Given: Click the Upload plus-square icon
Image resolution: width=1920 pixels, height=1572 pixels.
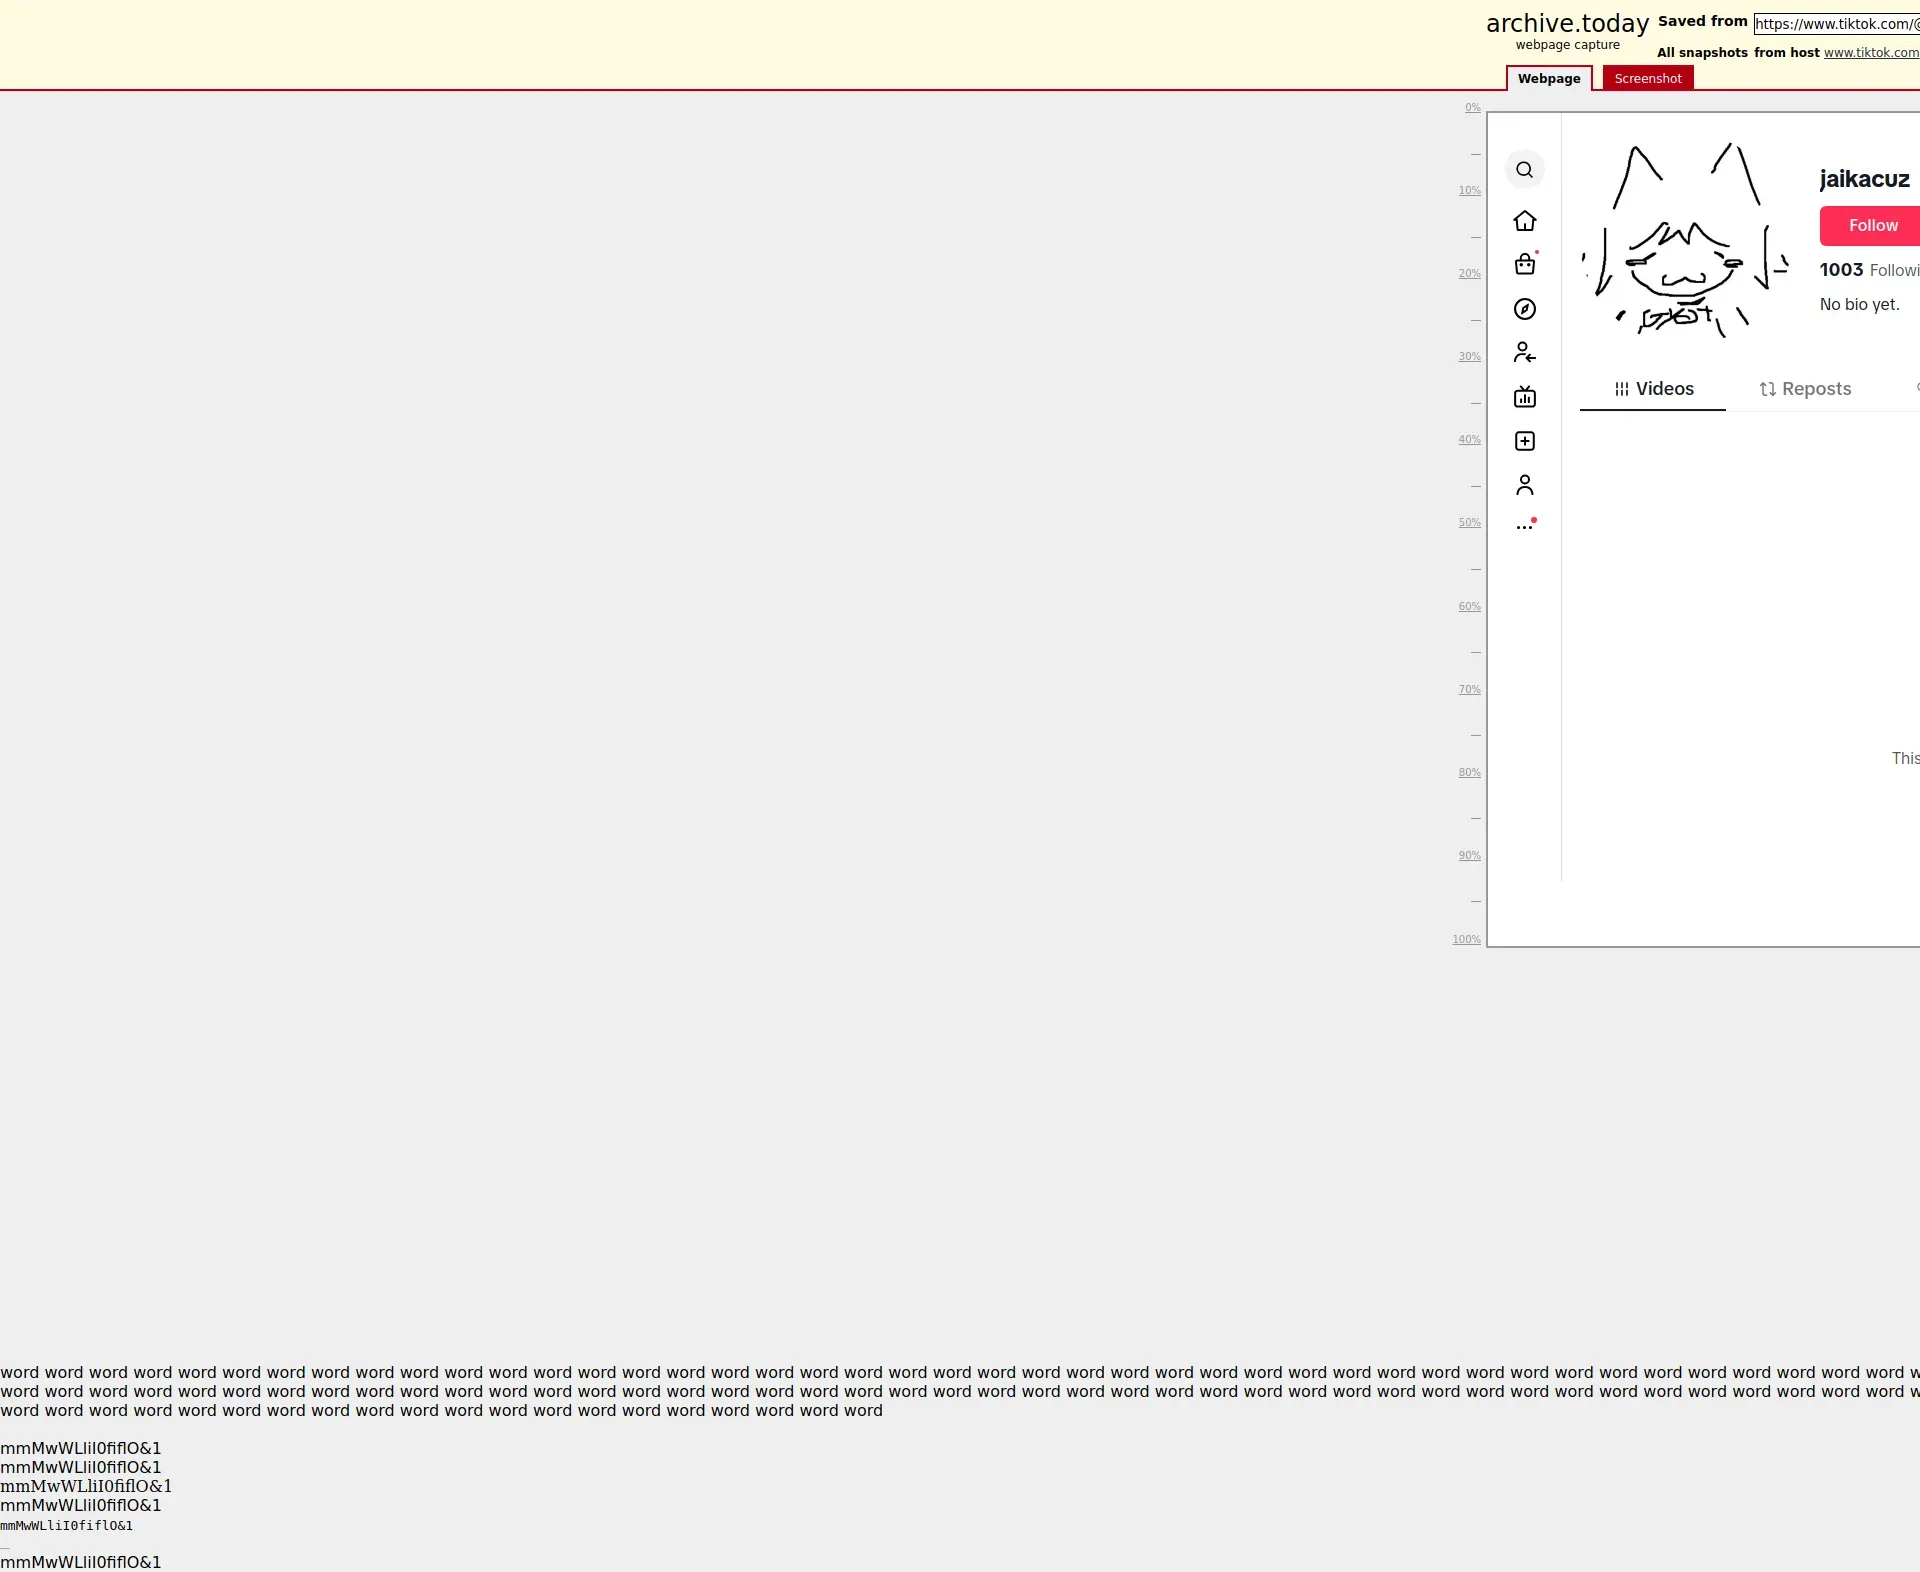Looking at the screenshot, I should click(1524, 441).
